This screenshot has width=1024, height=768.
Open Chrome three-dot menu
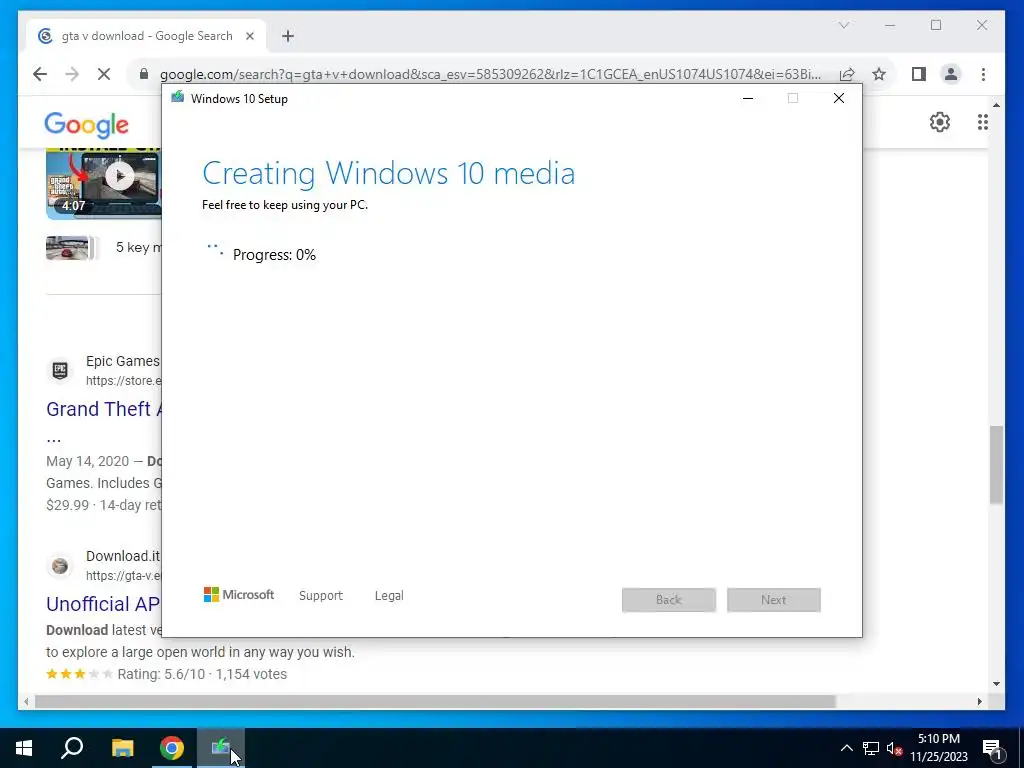[x=983, y=74]
